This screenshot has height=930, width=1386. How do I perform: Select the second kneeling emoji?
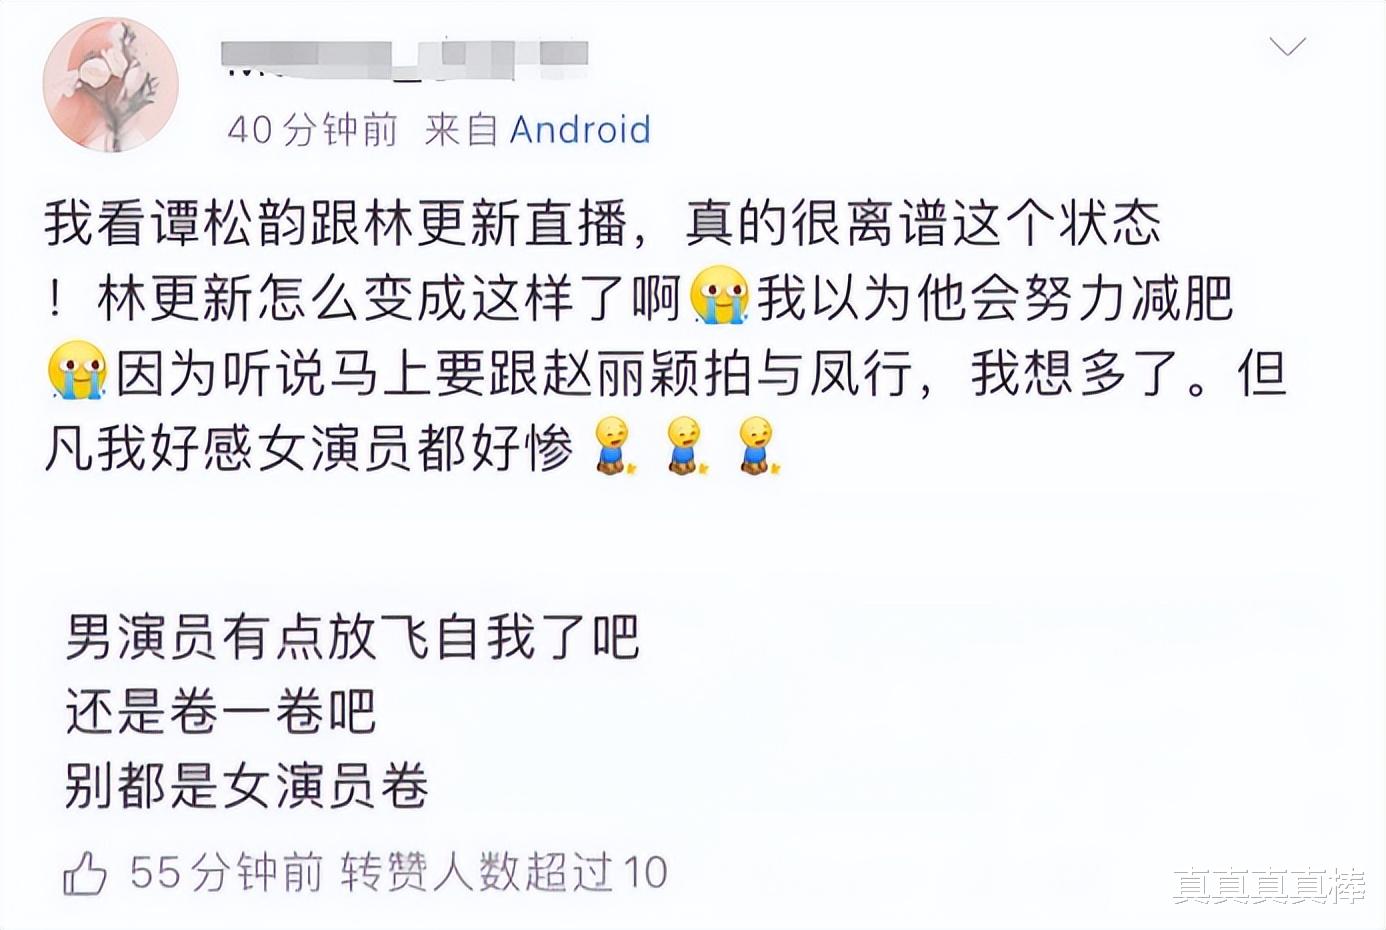[685, 446]
